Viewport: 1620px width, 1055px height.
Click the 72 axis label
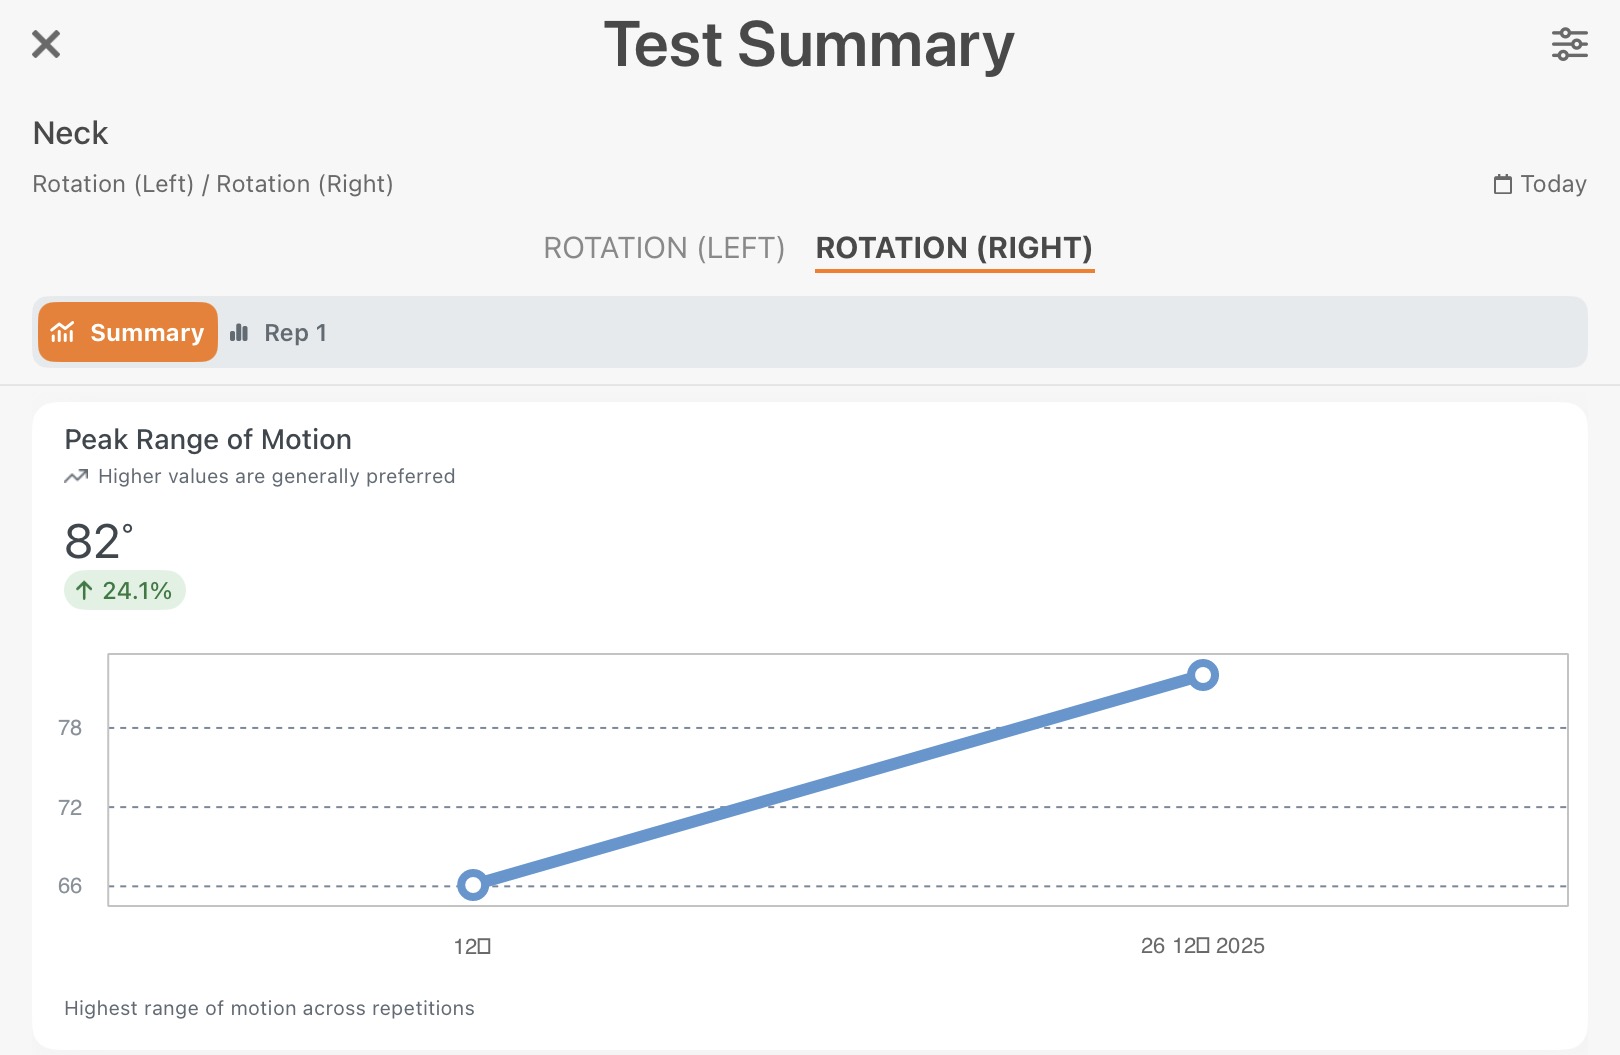70,807
